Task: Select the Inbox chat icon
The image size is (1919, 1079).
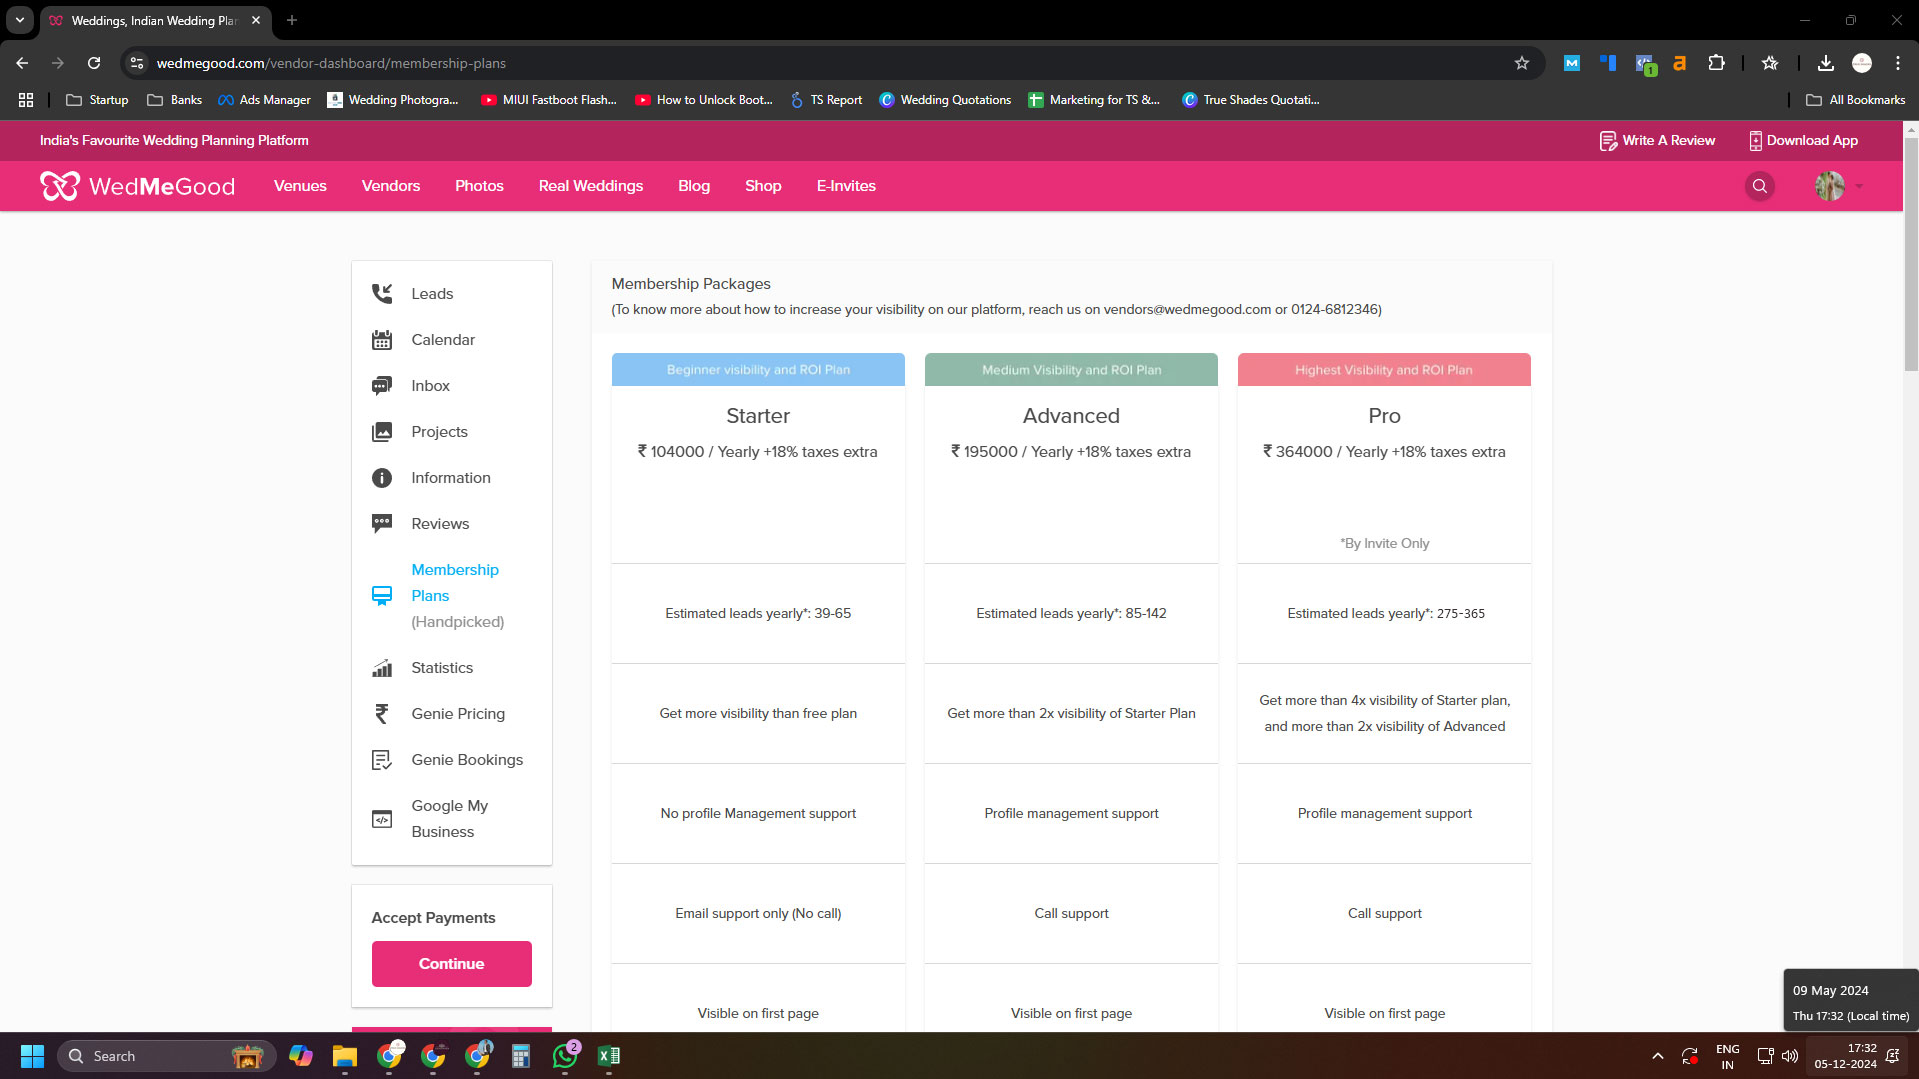Action: pyautogui.click(x=382, y=386)
